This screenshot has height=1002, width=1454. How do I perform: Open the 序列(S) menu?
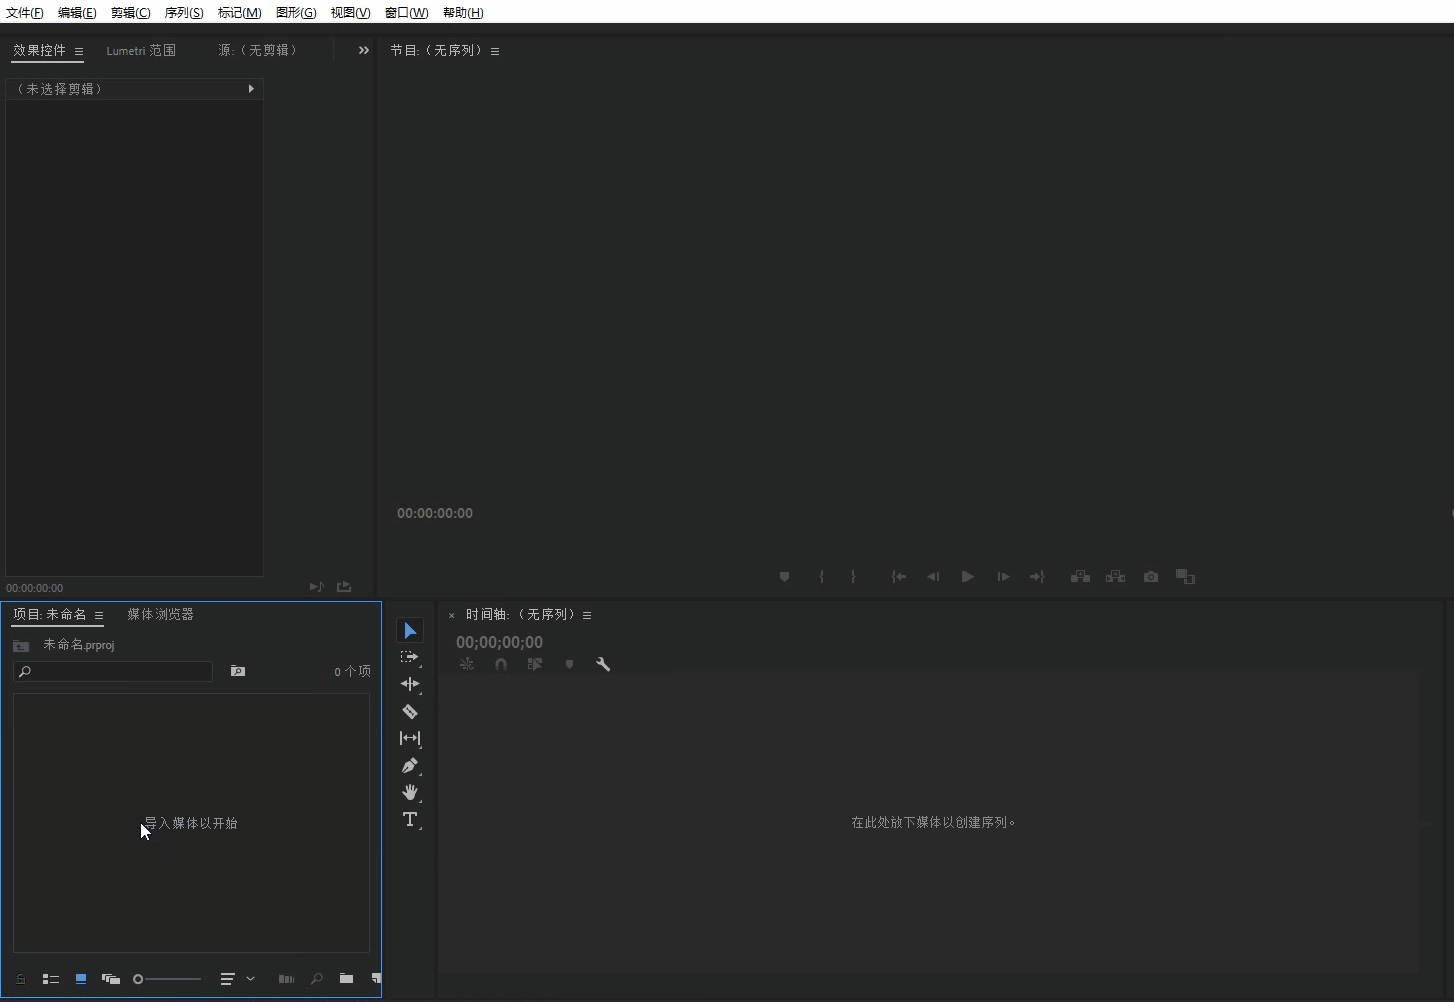coord(184,12)
